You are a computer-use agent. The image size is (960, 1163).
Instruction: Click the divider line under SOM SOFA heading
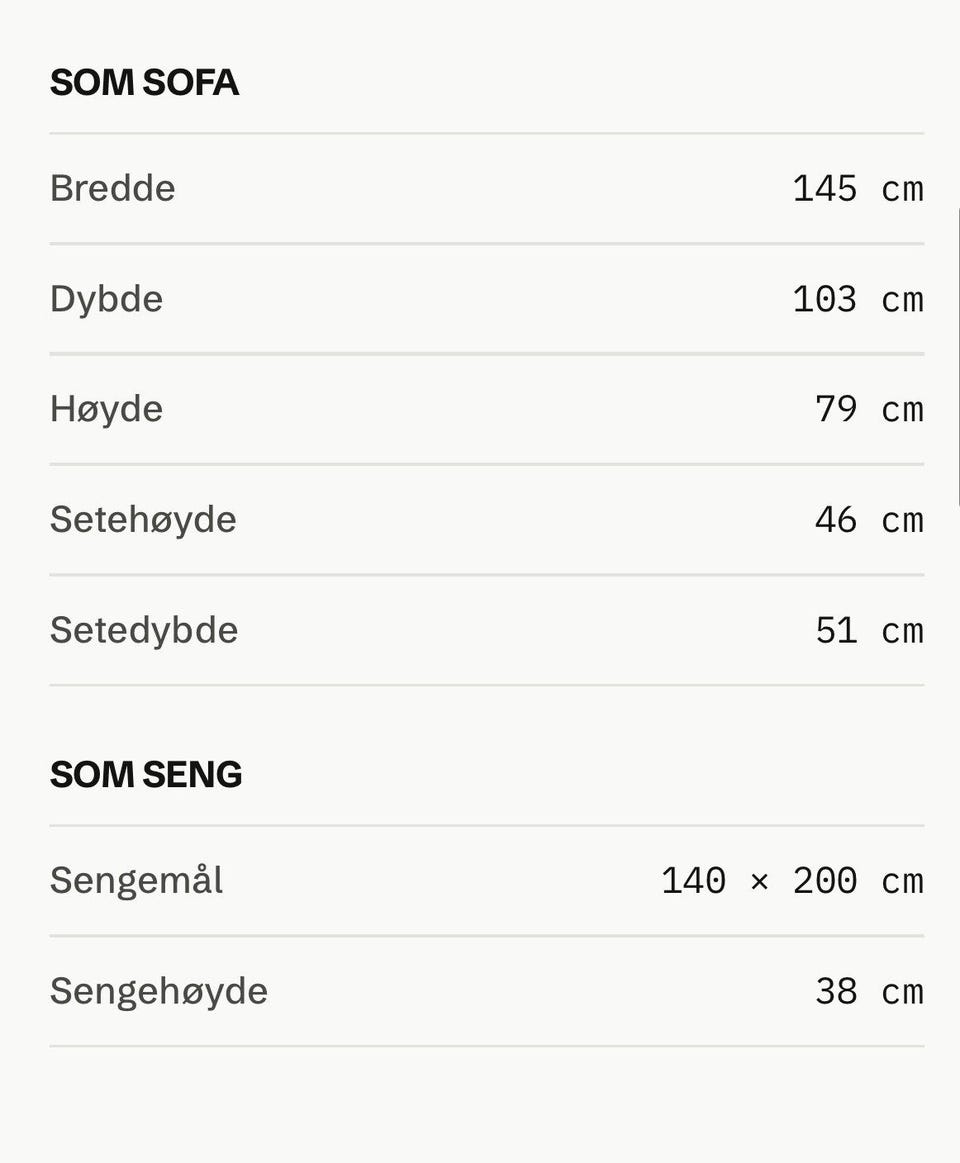click(x=487, y=134)
